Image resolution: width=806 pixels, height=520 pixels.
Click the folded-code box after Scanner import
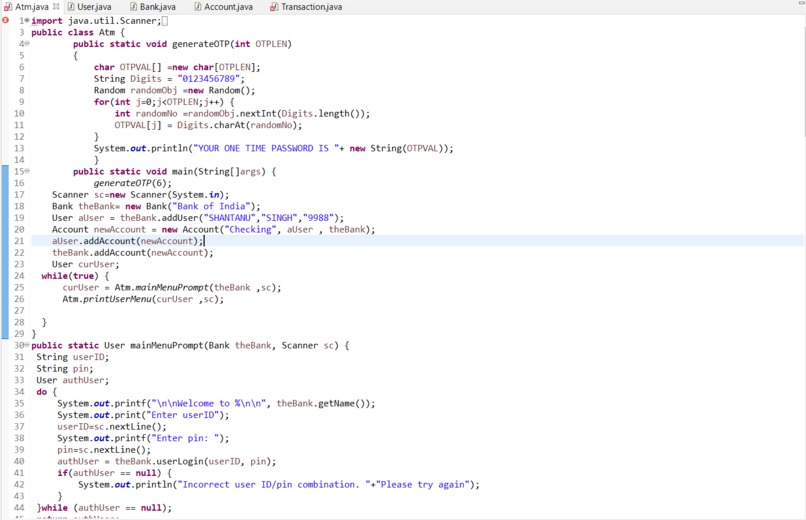pos(164,21)
